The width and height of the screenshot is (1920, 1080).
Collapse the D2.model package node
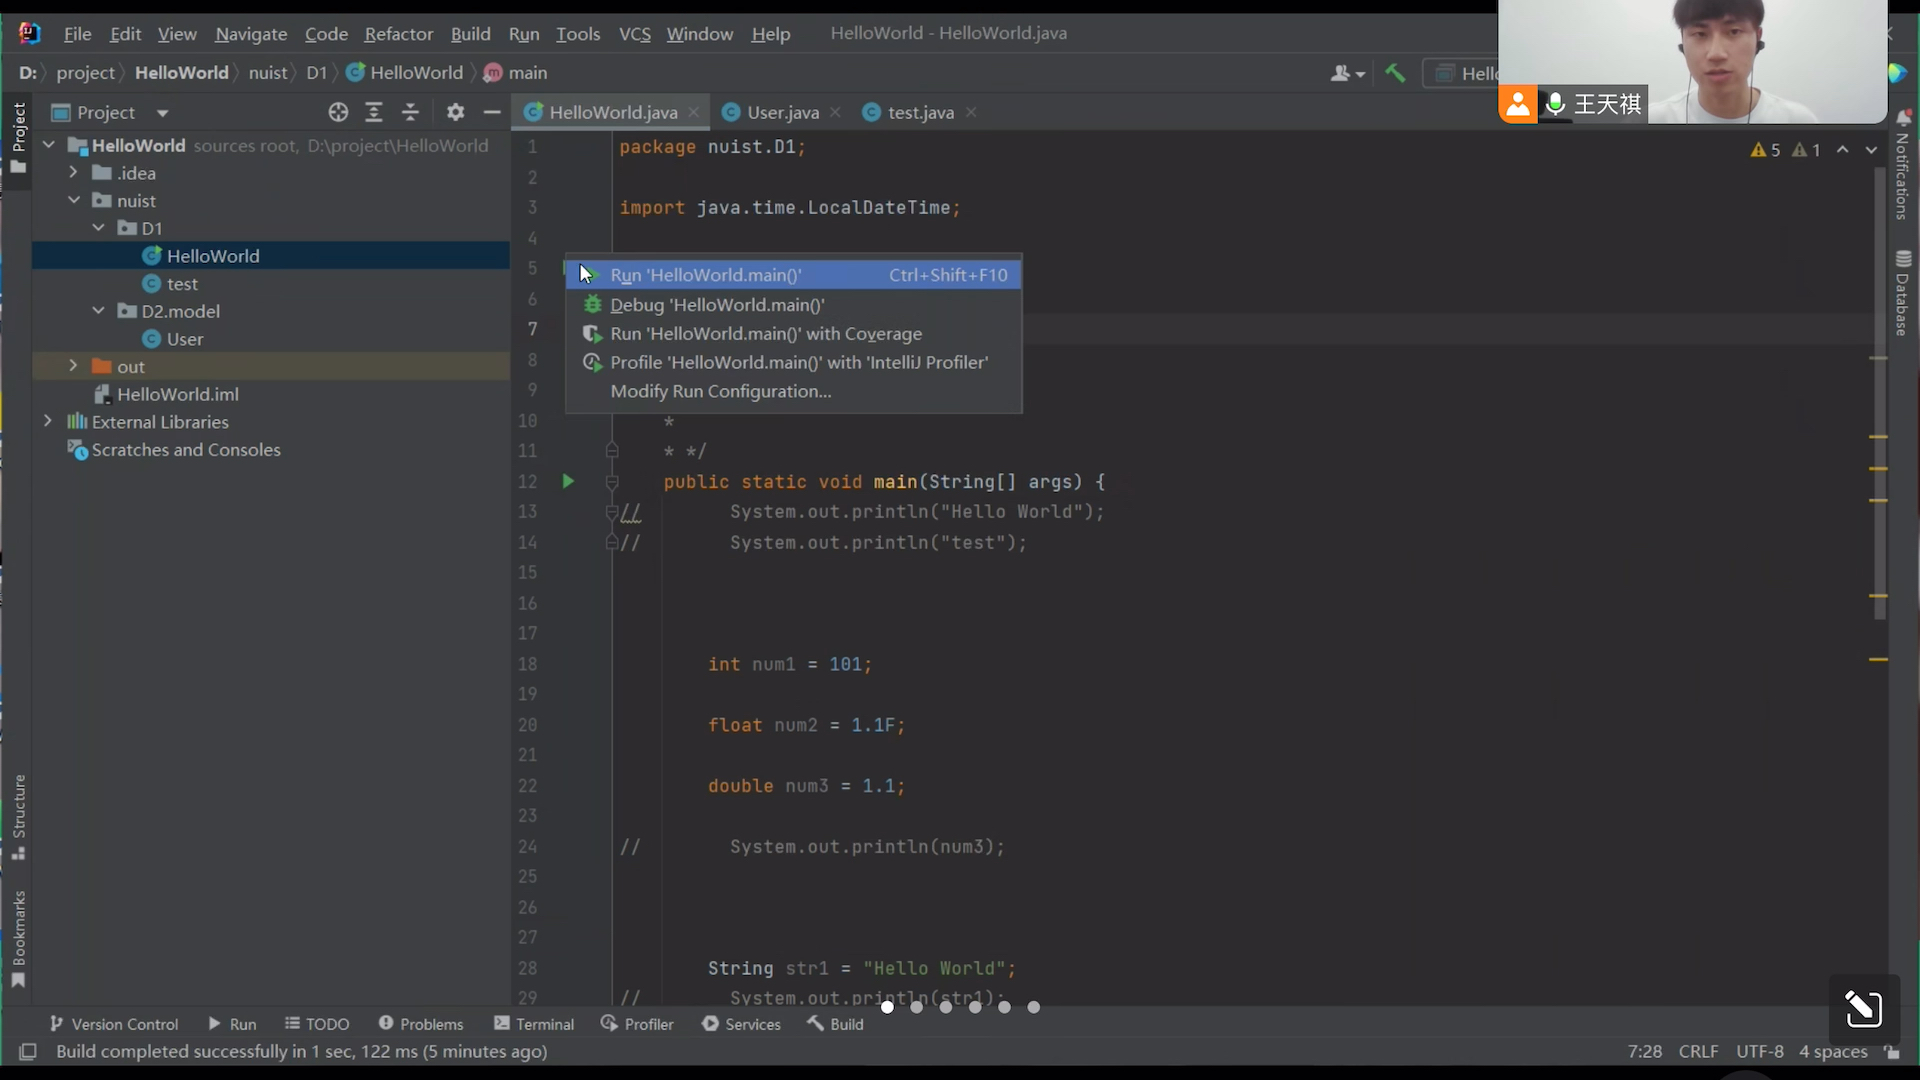pyautogui.click(x=98, y=311)
